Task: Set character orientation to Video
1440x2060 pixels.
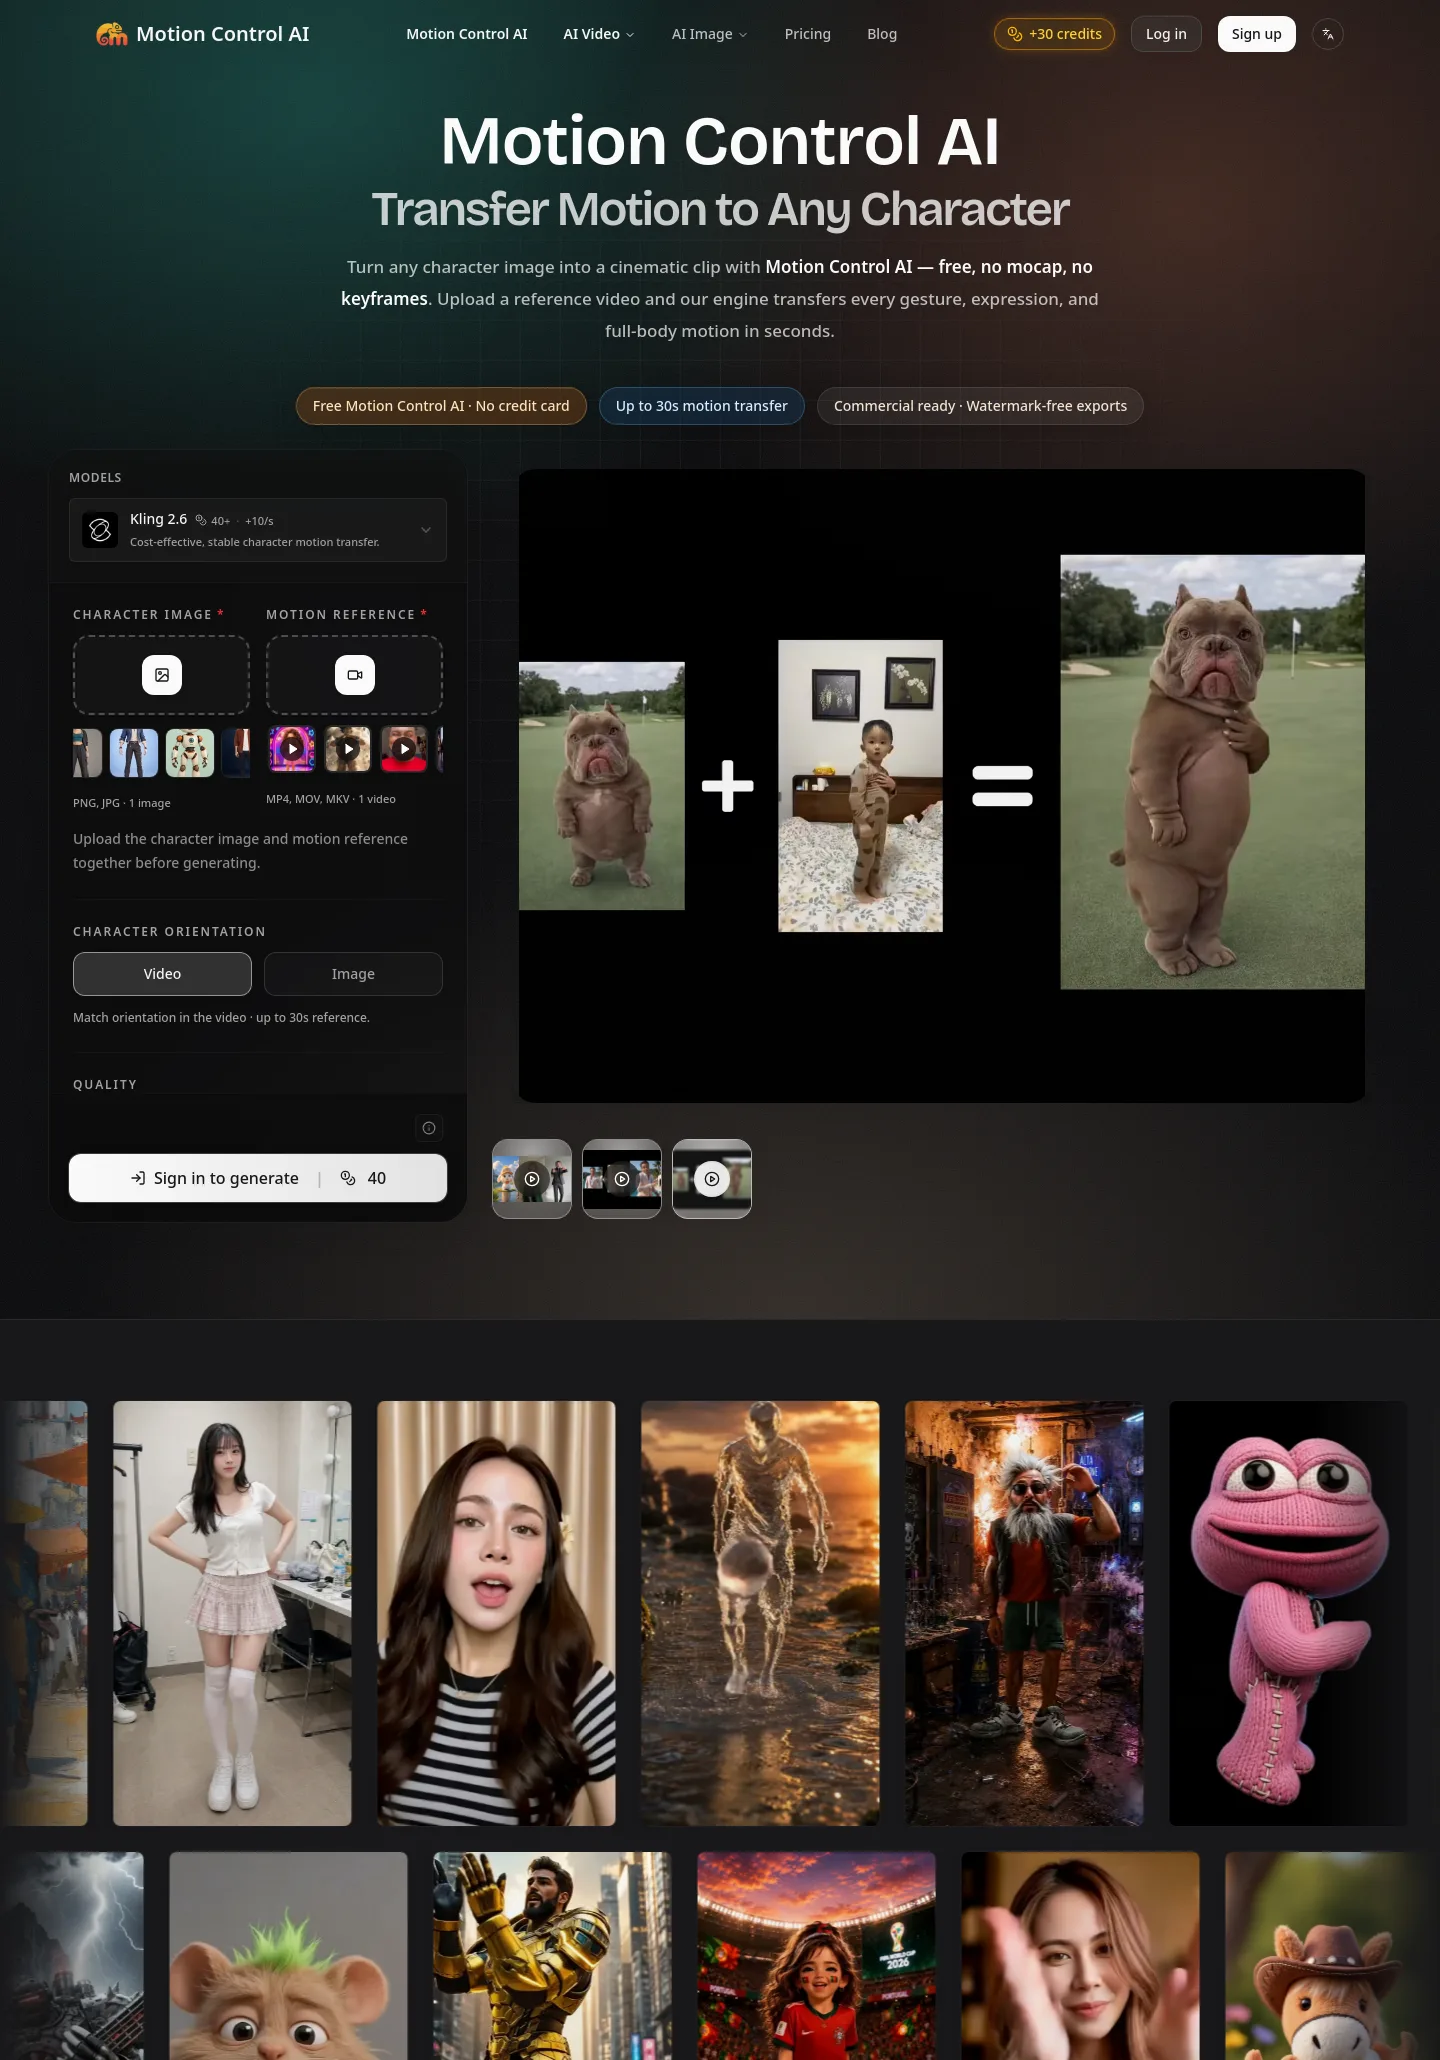Action: (162, 974)
